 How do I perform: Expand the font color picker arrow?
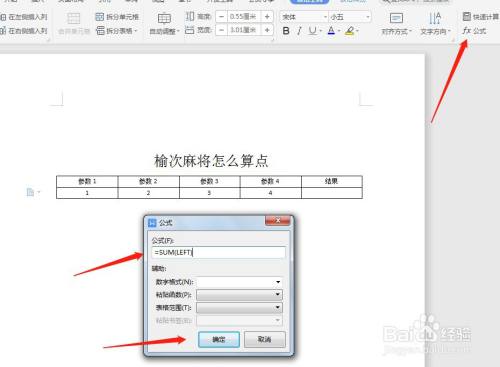(339, 31)
